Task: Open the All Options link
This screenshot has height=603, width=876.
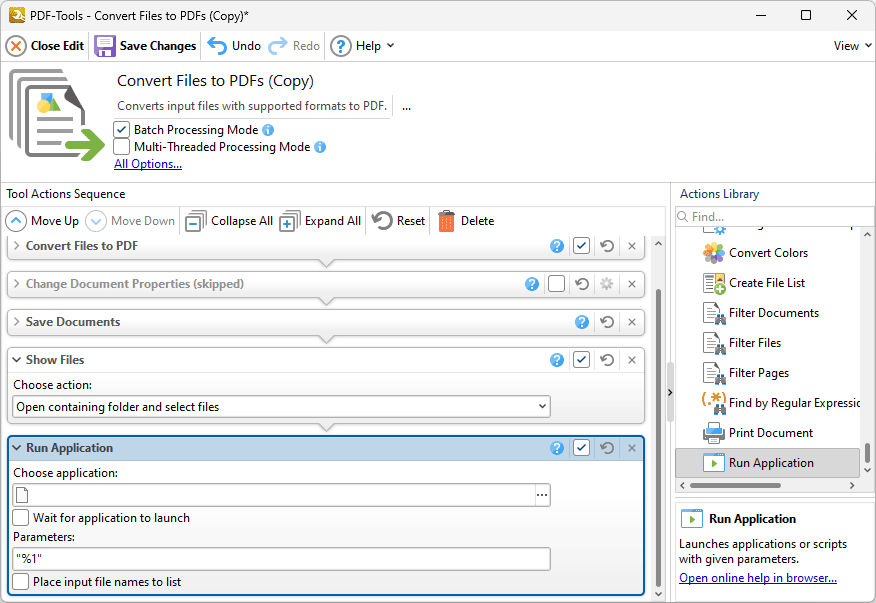Action: pos(148,164)
